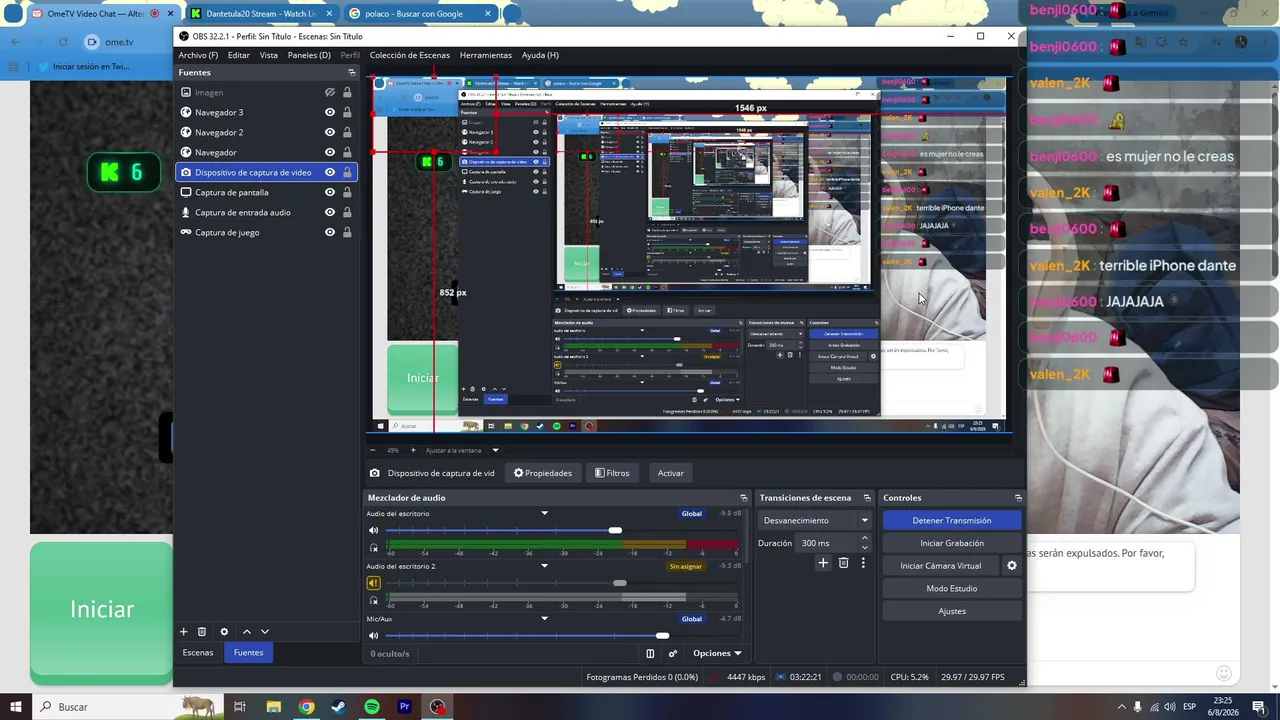Open transition properties three-dot menu
Viewport: 1280px width, 720px height.
[x=863, y=563]
